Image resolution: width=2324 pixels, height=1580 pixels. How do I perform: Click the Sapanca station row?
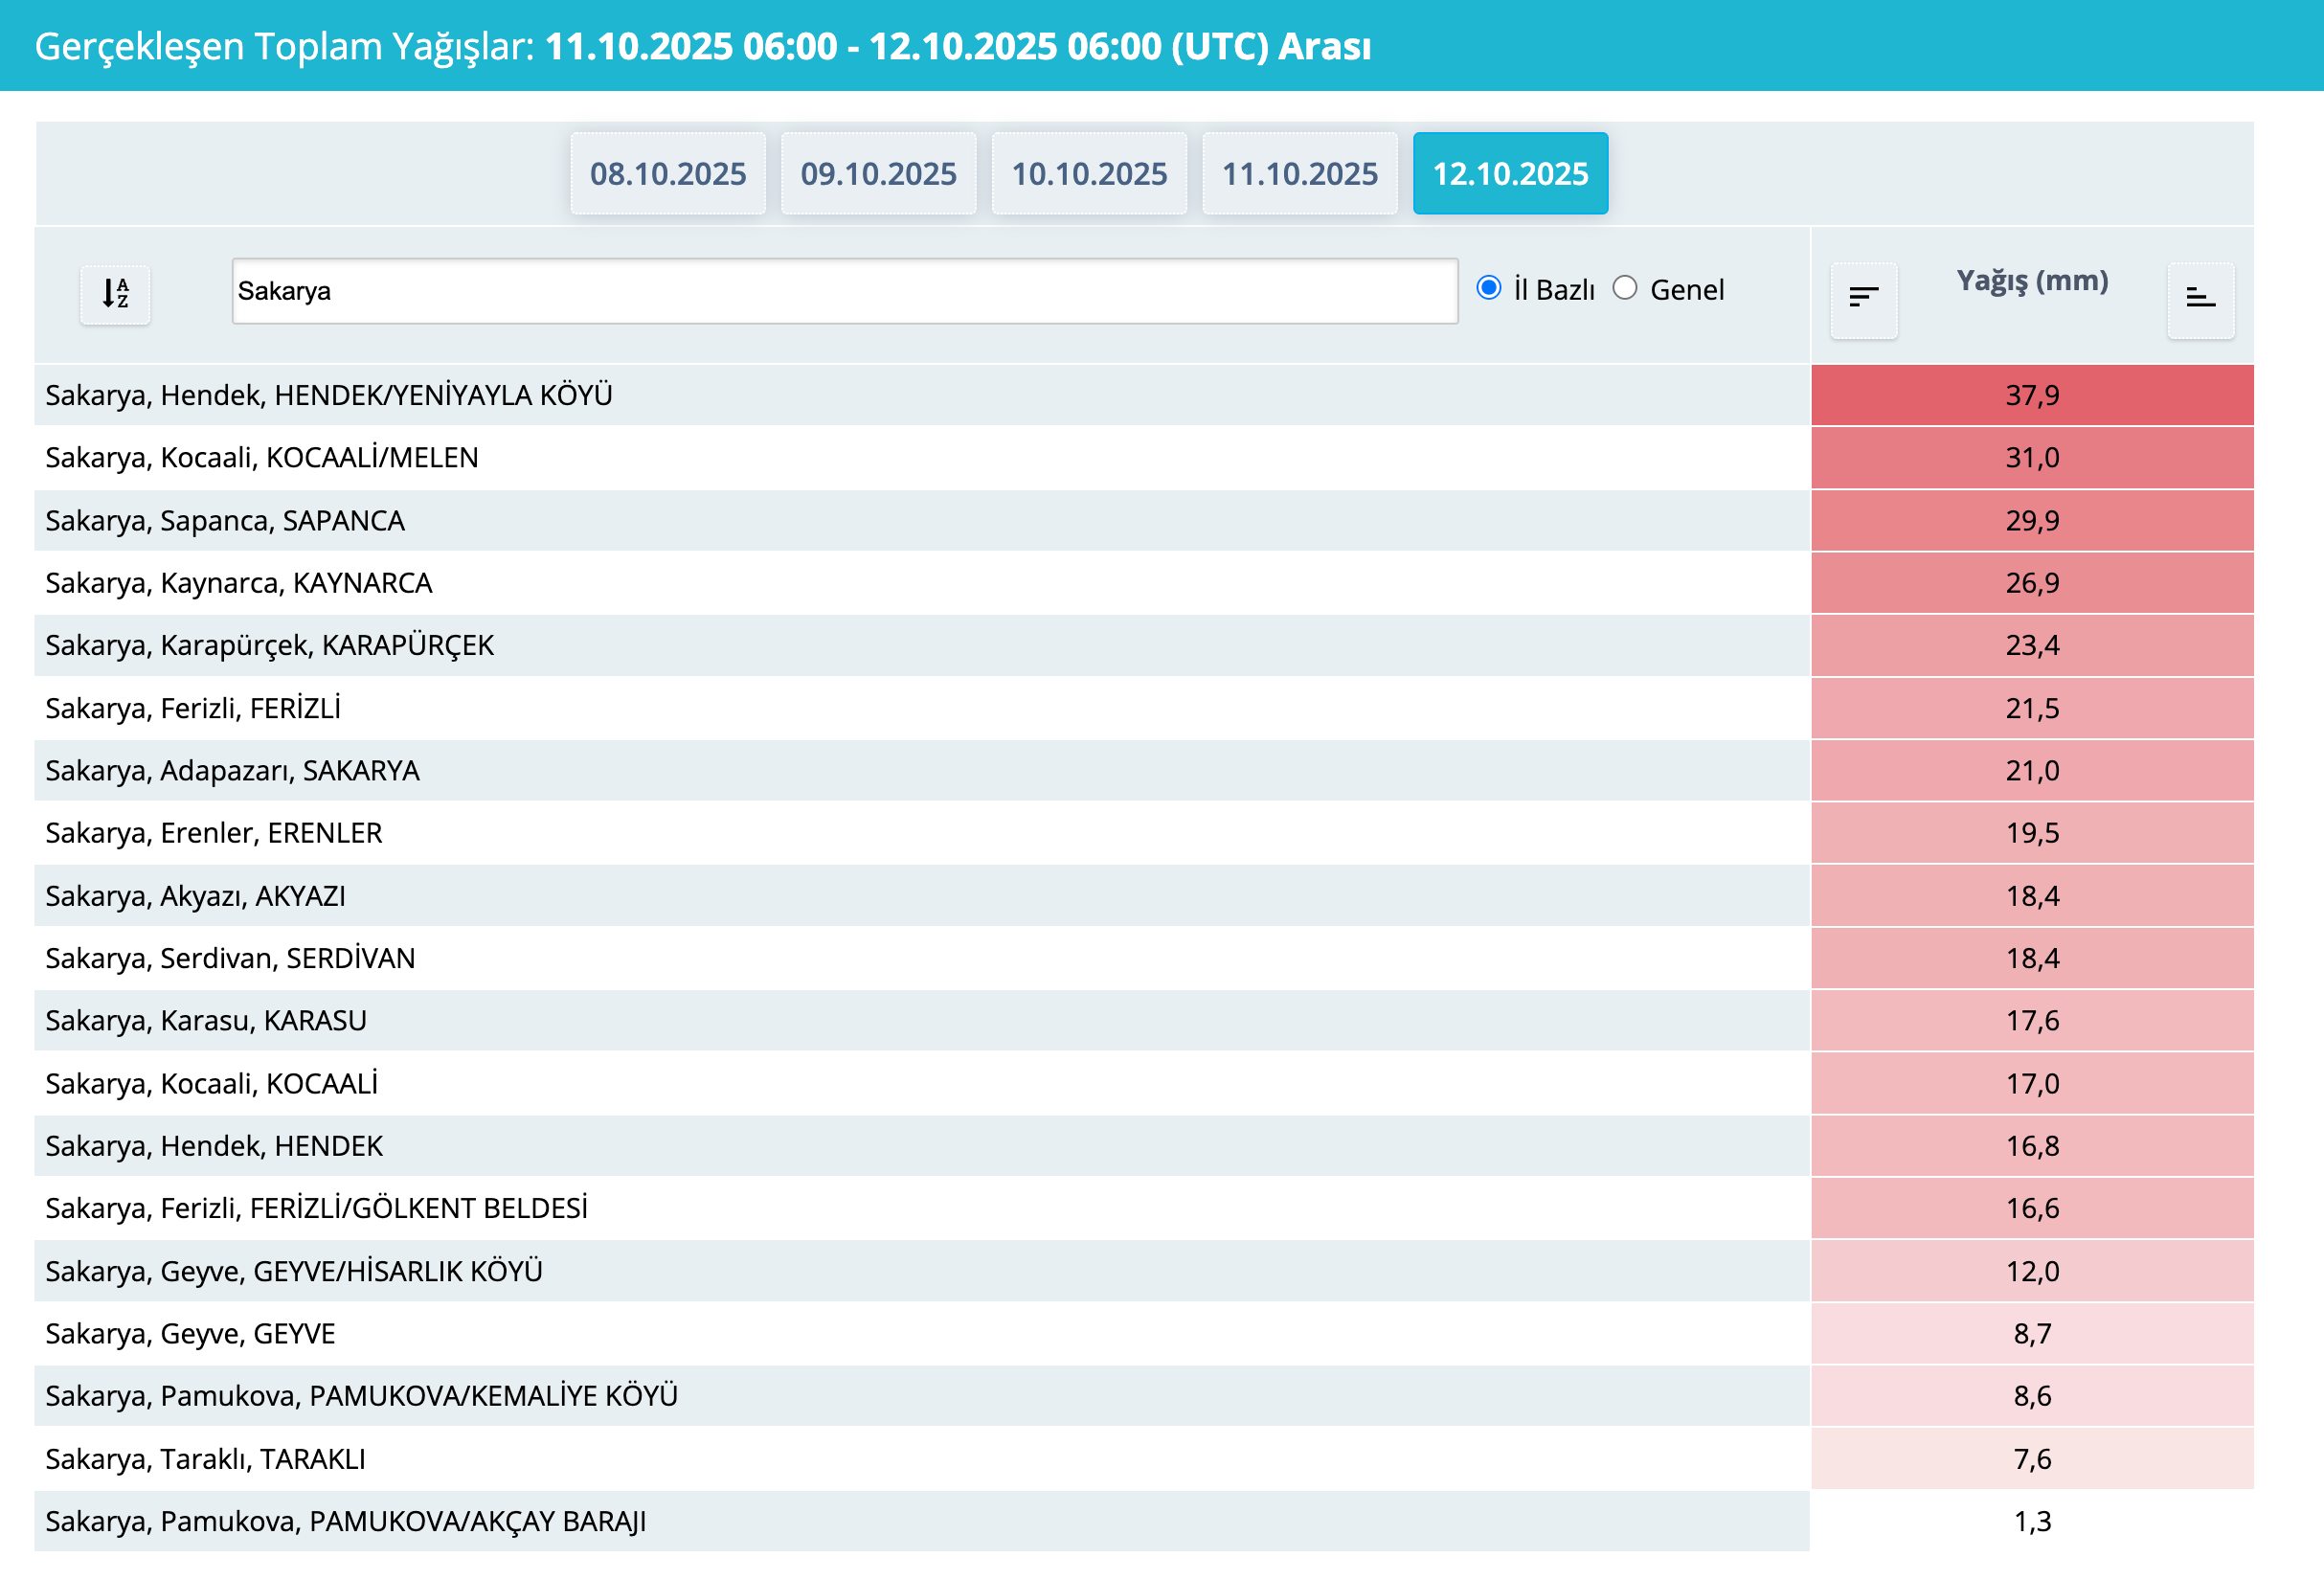coord(225,520)
